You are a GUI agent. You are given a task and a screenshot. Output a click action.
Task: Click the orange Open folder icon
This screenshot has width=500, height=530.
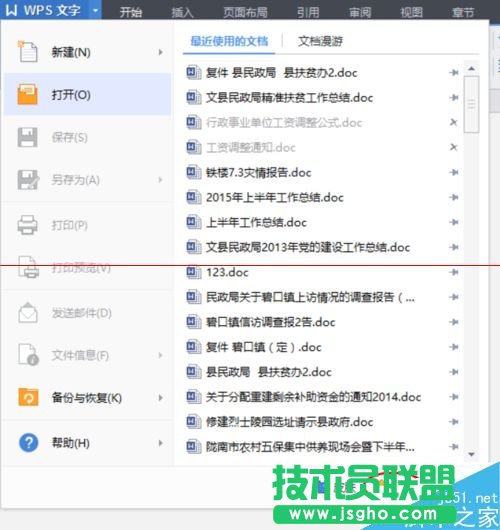coord(27,94)
